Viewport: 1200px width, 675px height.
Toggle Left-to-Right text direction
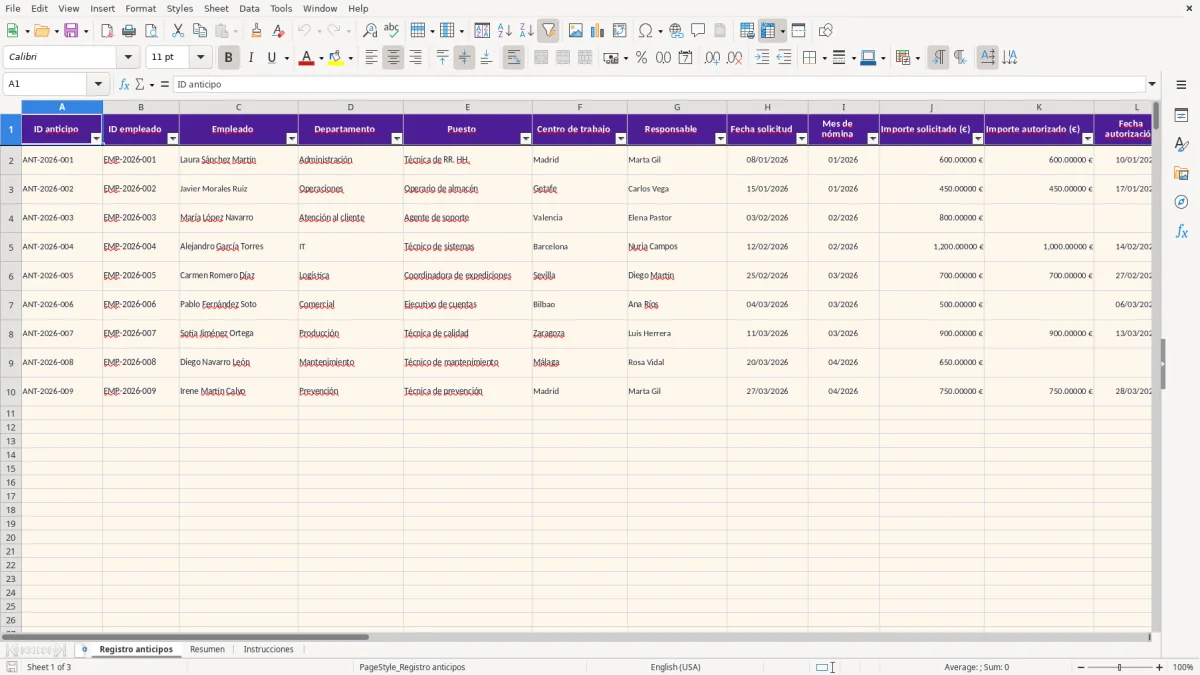938,58
